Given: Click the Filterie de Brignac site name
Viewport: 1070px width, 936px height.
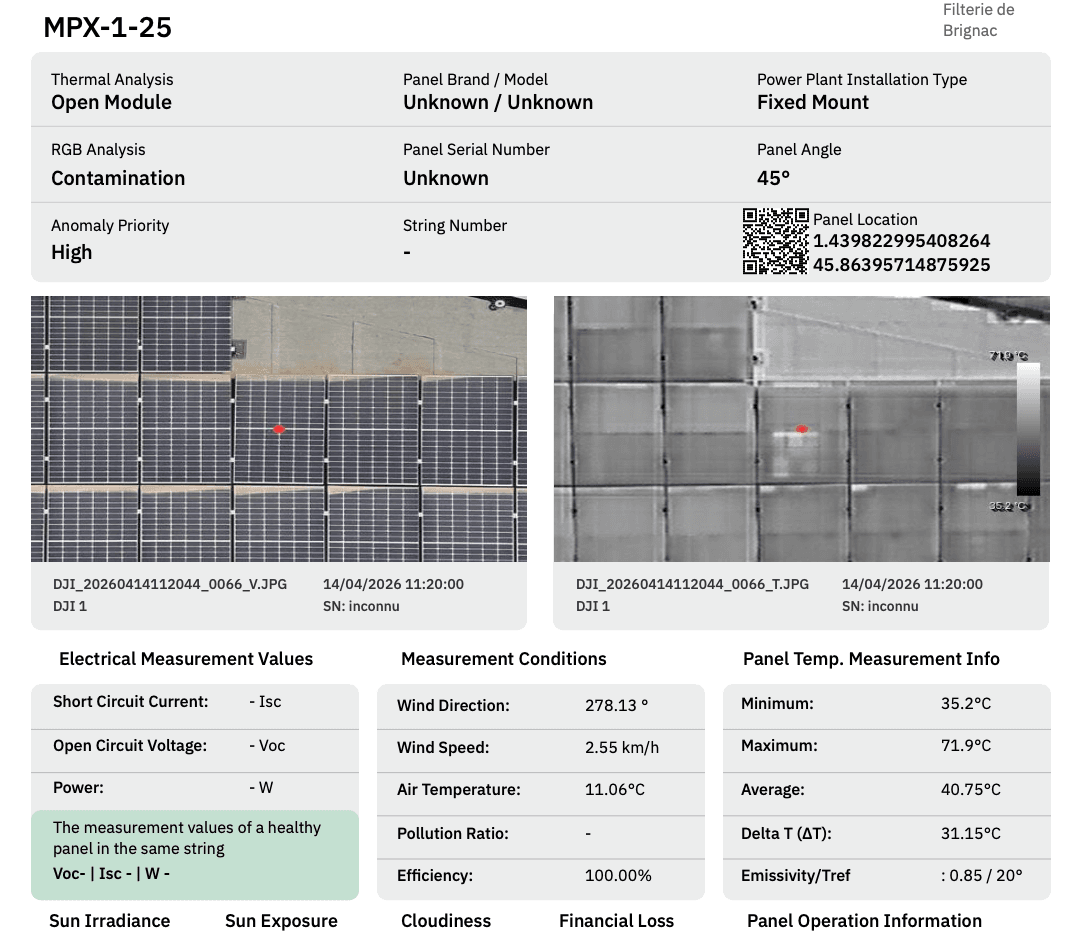Looking at the screenshot, I should (x=979, y=20).
